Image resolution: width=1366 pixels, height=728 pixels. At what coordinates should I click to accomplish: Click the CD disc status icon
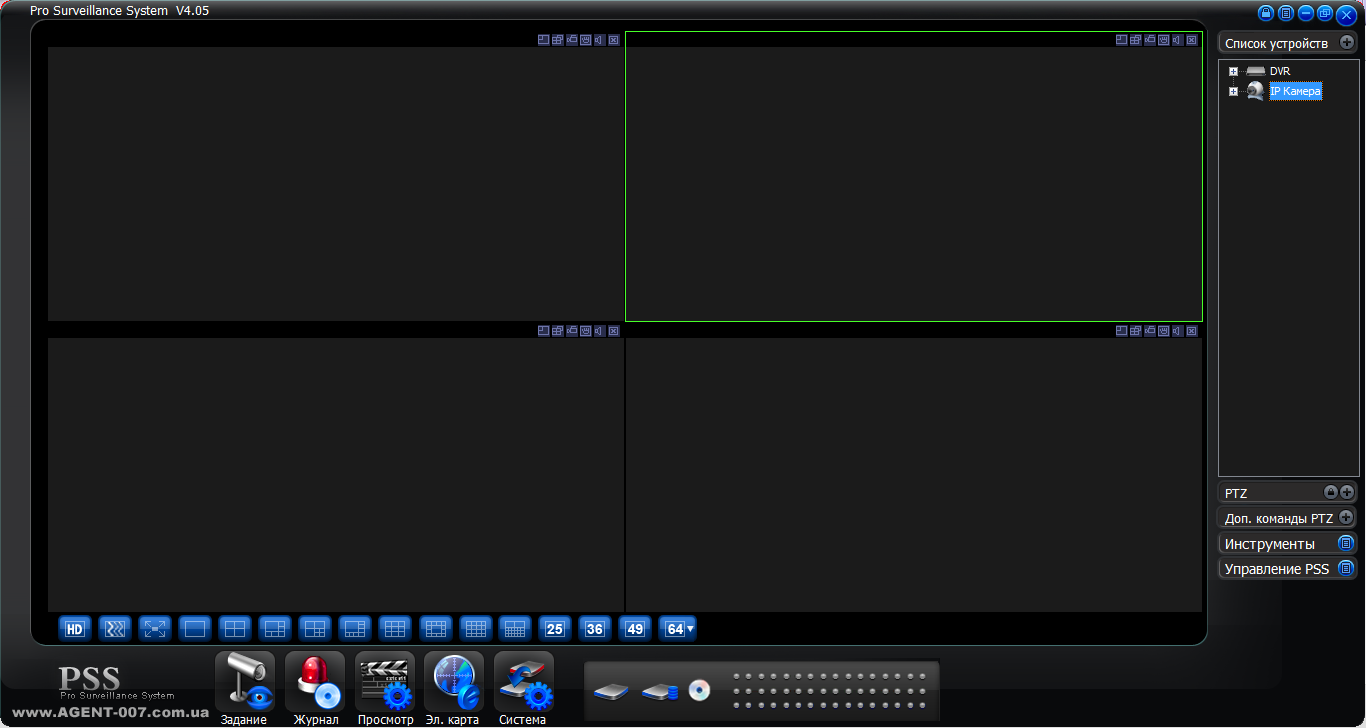click(x=699, y=690)
